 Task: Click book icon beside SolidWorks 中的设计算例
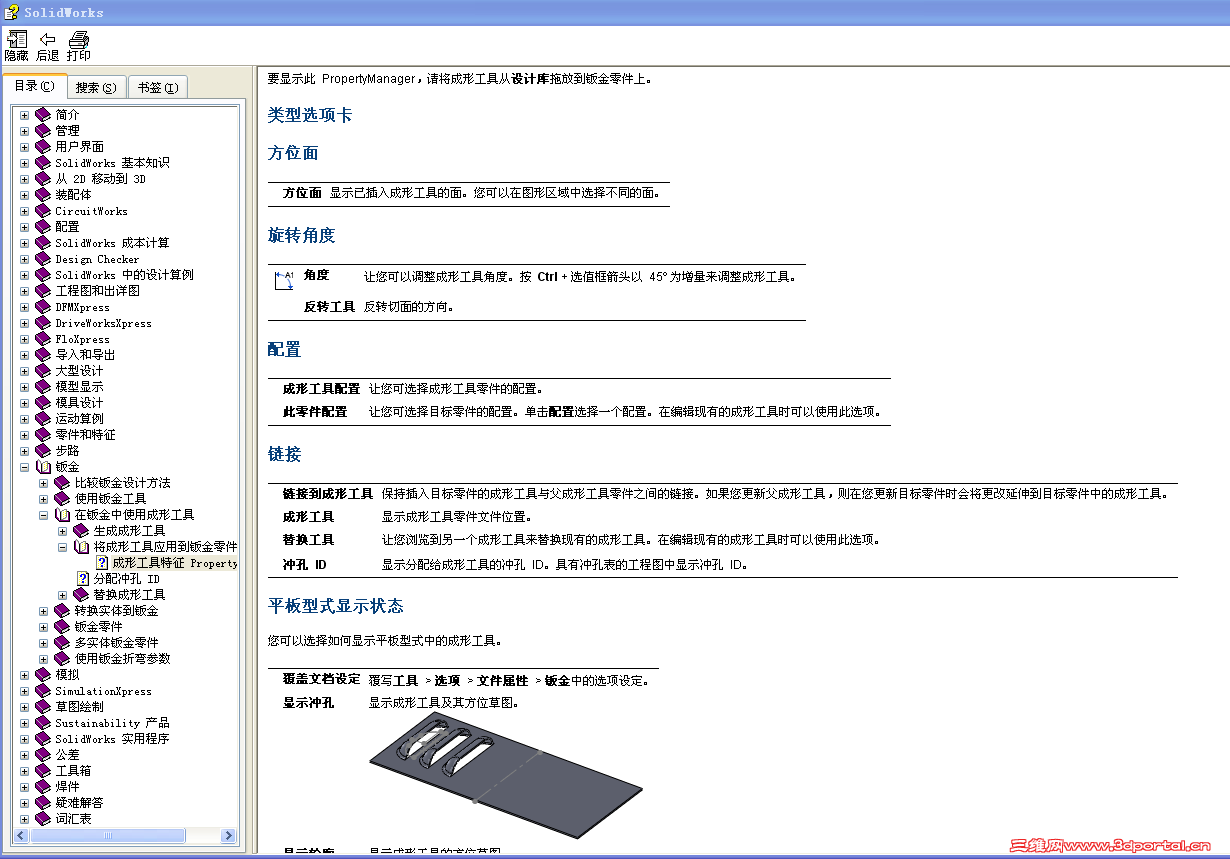coord(43,275)
